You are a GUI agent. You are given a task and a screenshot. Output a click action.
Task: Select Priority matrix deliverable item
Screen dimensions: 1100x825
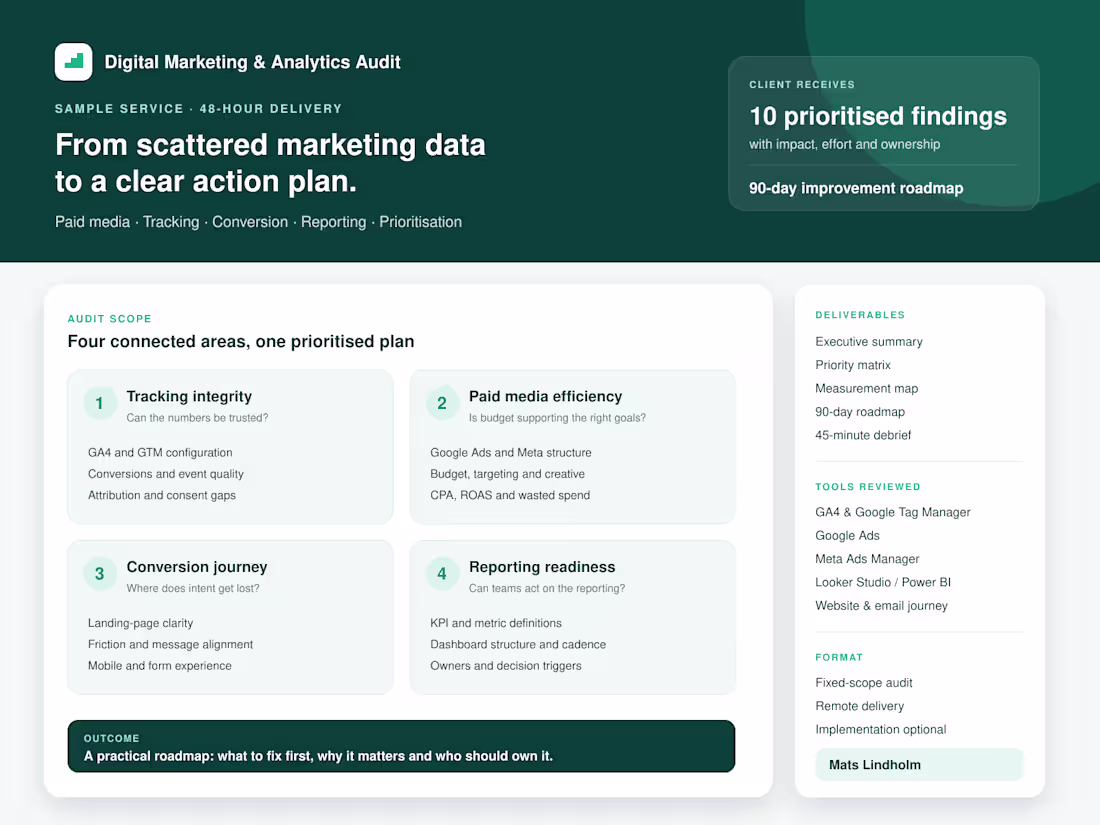(x=852, y=365)
